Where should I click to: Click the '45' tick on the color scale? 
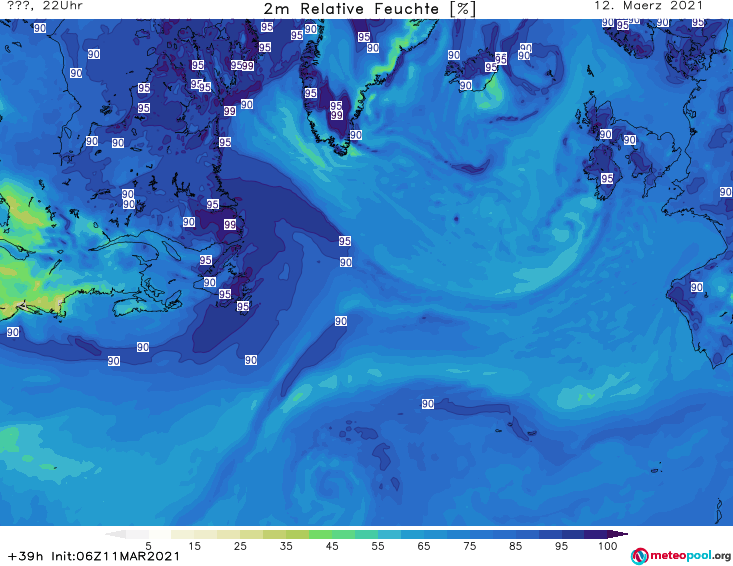[332, 546]
